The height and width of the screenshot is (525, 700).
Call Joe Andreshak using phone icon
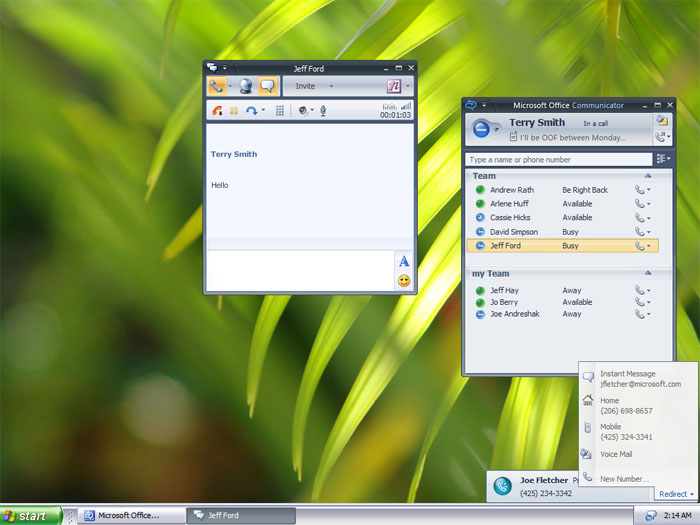(x=640, y=314)
